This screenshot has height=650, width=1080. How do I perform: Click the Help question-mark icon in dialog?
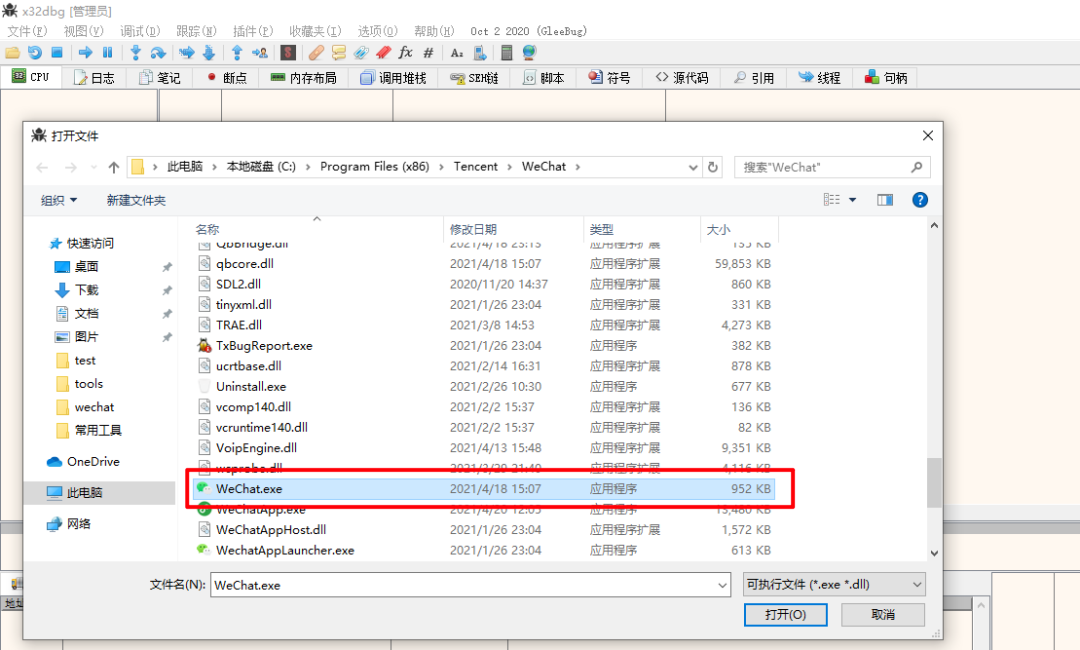click(x=920, y=200)
